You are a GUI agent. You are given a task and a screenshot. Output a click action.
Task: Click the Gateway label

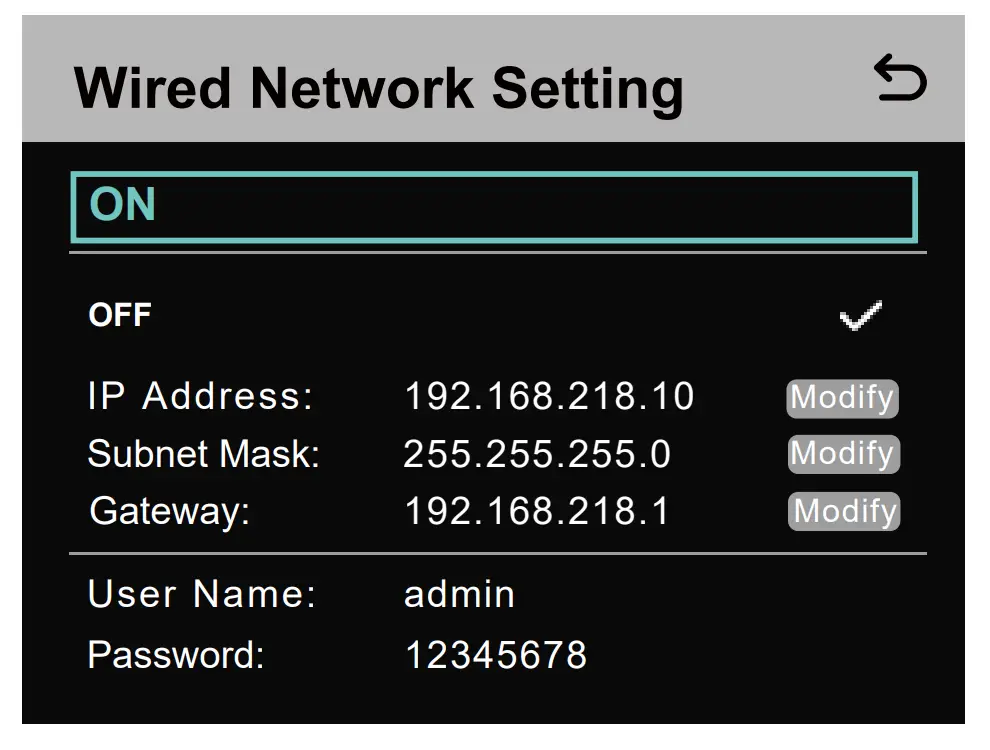pos(169,512)
